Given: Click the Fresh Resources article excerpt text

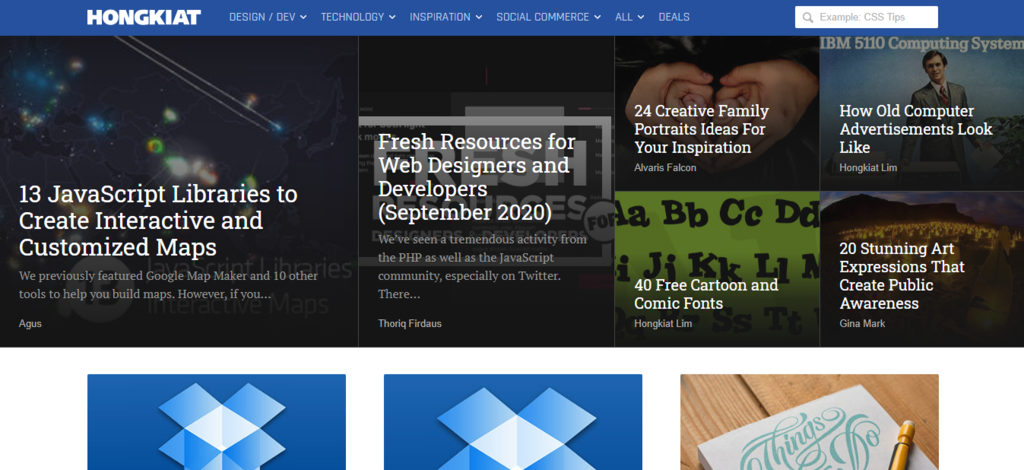Looking at the screenshot, I should click(482, 266).
